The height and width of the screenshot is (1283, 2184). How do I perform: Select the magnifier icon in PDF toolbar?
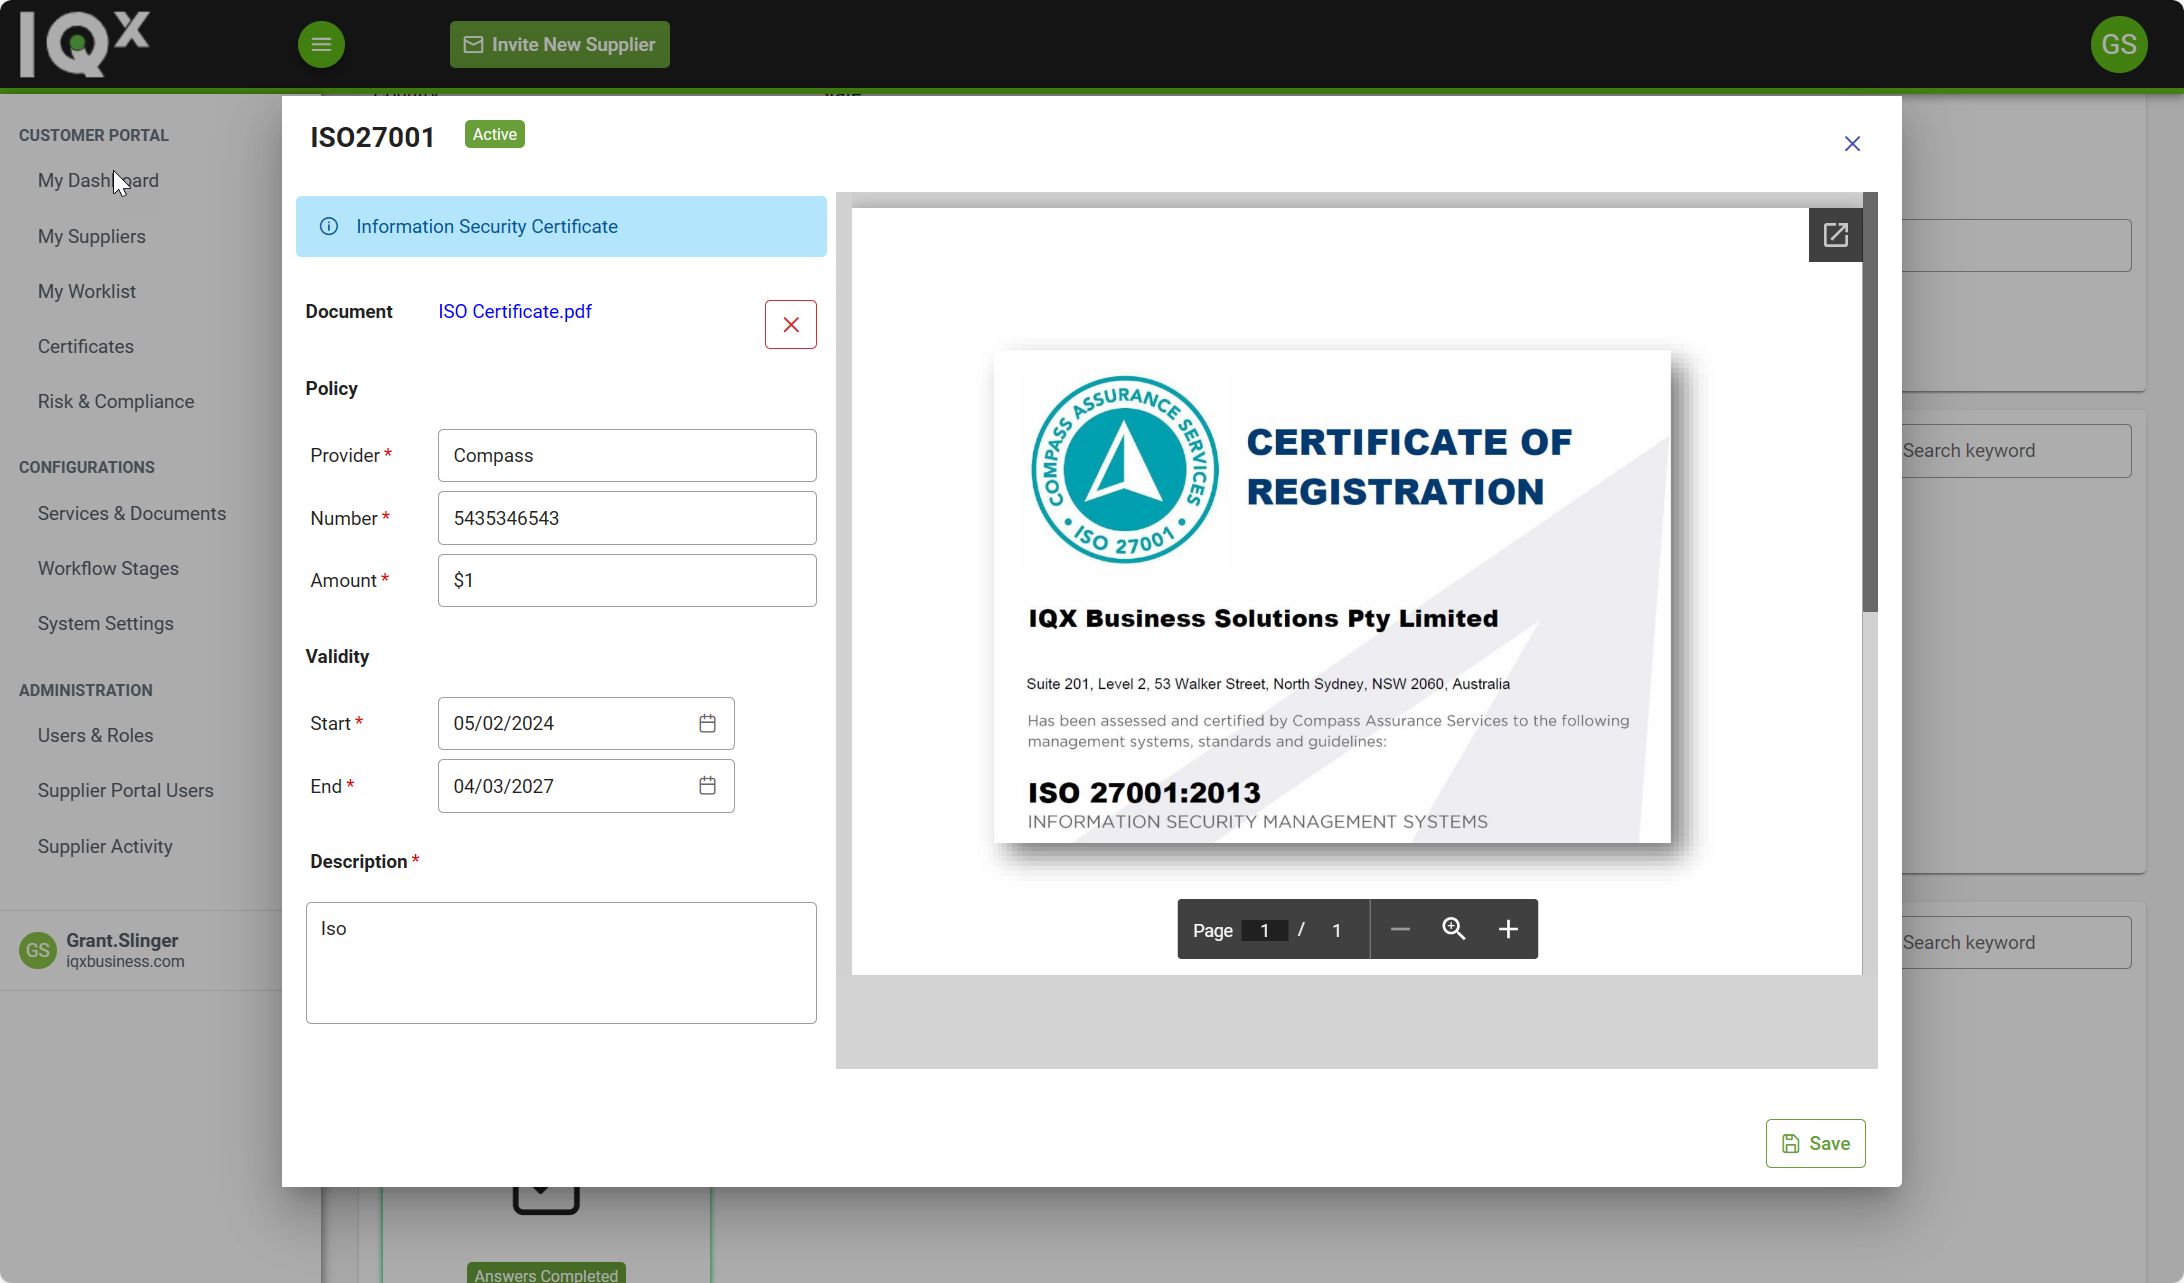[x=1454, y=929]
